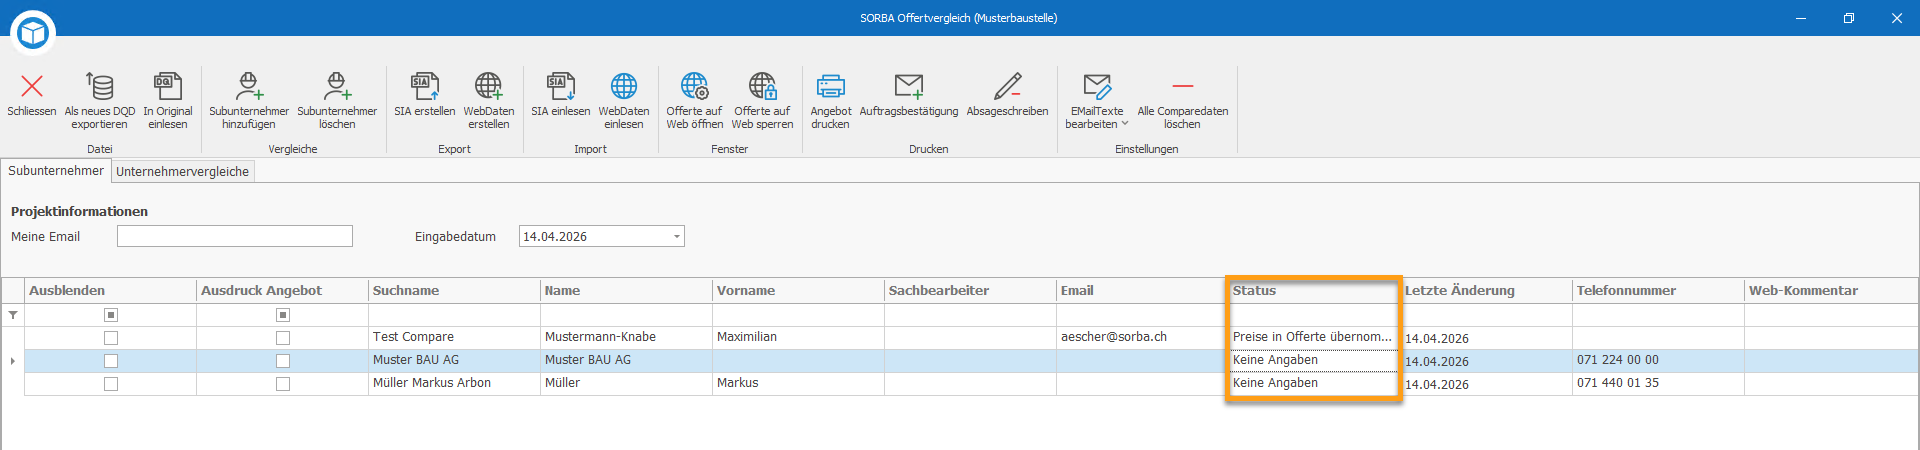Click Keine Angaben status in Müller row
The height and width of the screenshot is (450, 1920).
(1314, 383)
